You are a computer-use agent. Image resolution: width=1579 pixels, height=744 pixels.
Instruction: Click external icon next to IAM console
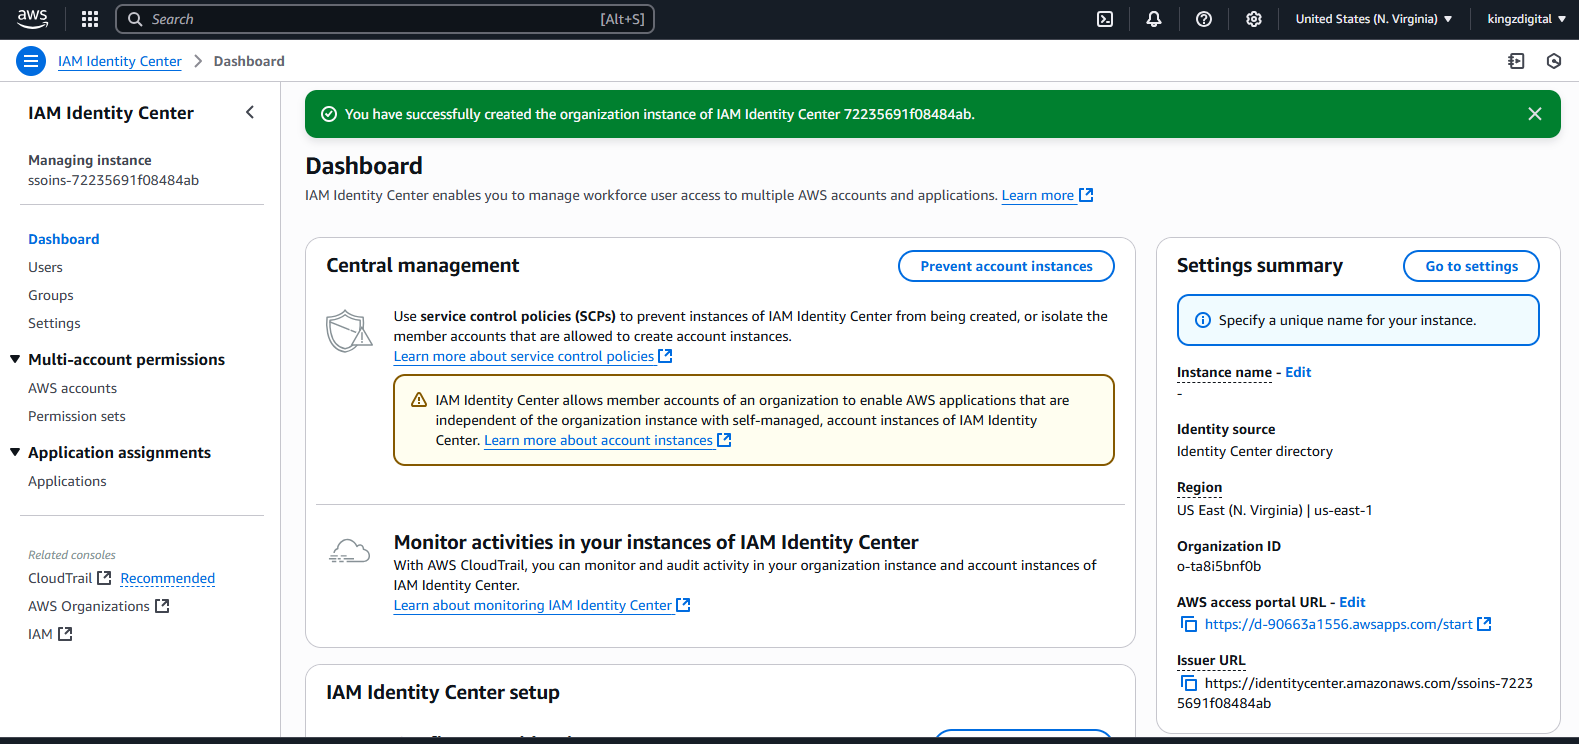pos(65,634)
